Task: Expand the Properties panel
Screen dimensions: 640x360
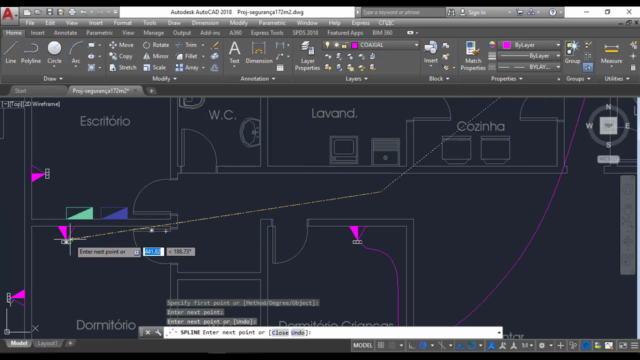Action: 507,79
